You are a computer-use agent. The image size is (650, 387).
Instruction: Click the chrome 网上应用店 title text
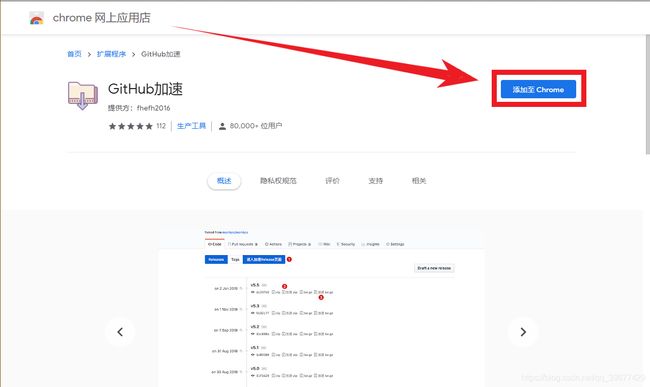102,18
